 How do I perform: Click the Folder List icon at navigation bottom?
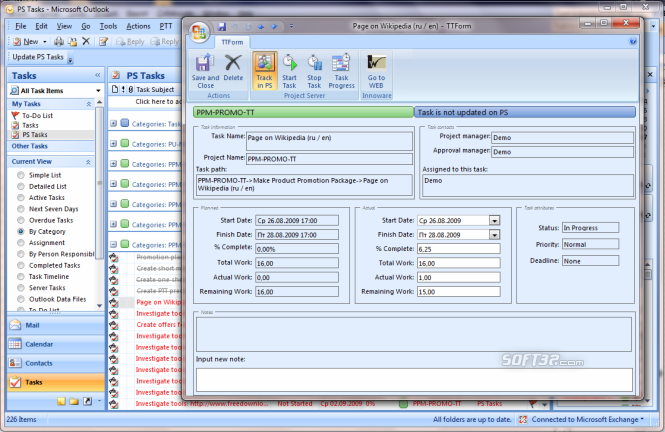[74, 401]
